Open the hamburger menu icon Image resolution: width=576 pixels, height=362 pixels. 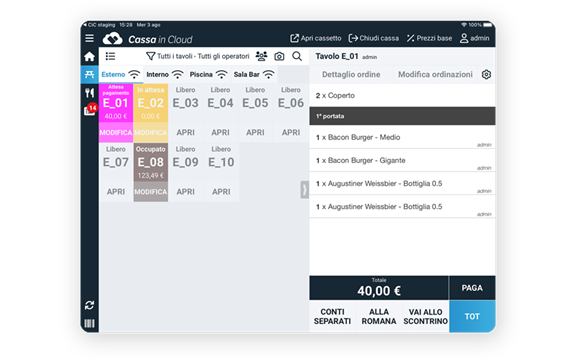(89, 38)
